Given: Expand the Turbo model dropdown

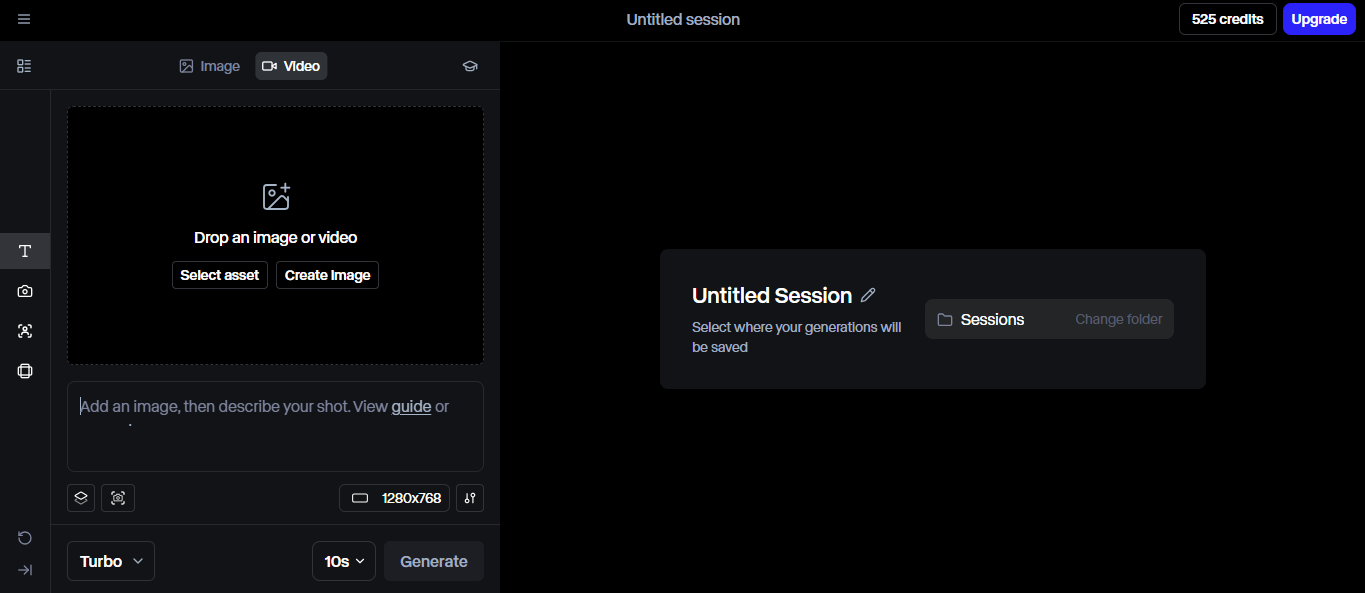Looking at the screenshot, I should click(111, 561).
